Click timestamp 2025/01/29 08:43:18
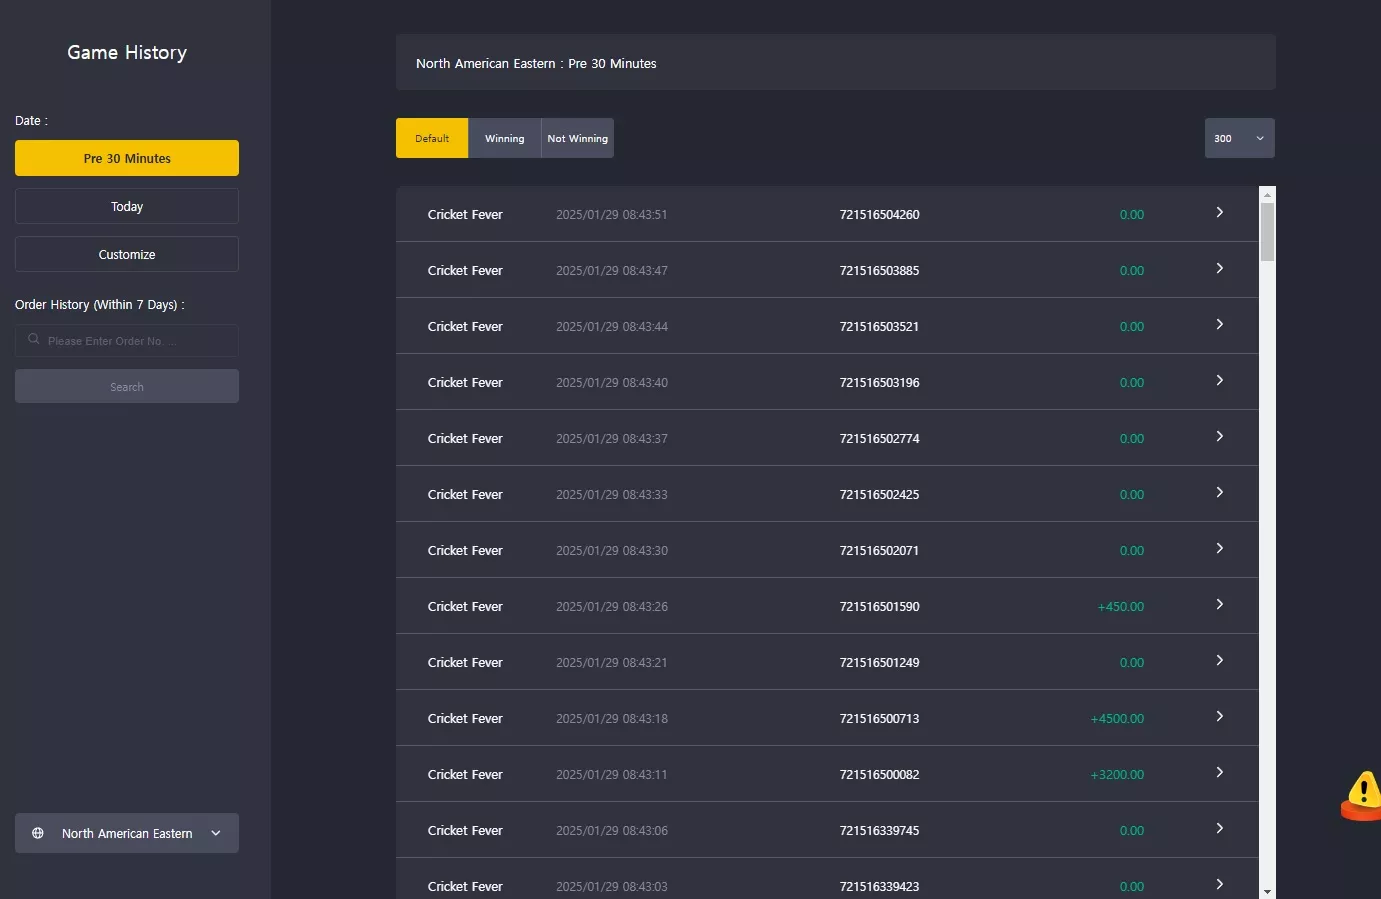Screen dimensions: 1381x899 click(x=611, y=718)
